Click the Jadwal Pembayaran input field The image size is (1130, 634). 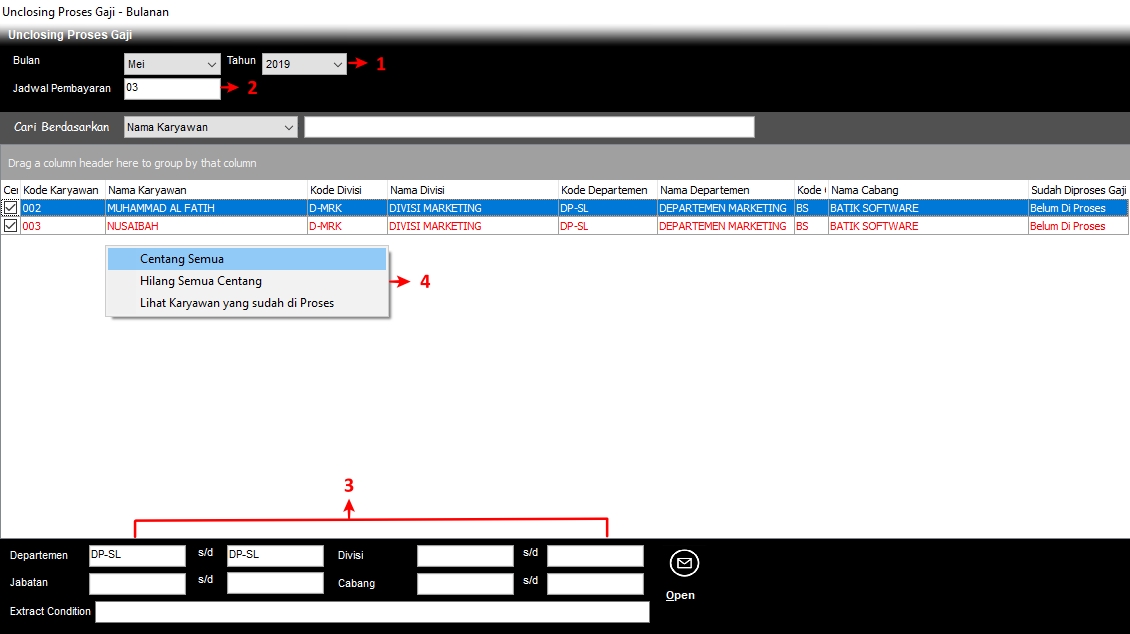(172, 89)
